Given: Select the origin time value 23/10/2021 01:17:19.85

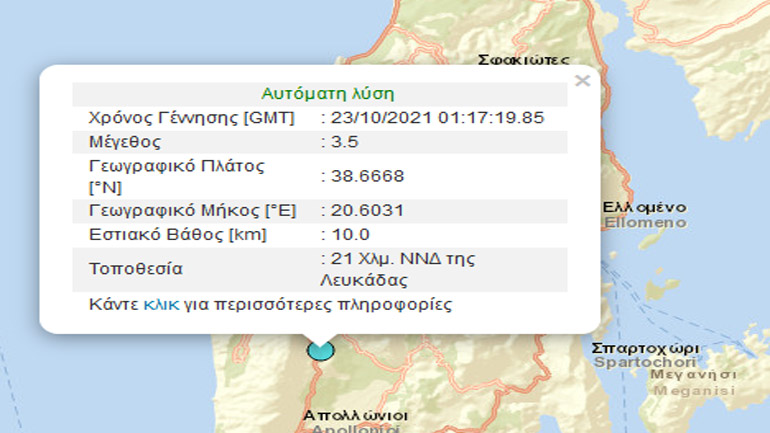Looking at the screenshot, I should coord(438,118).
